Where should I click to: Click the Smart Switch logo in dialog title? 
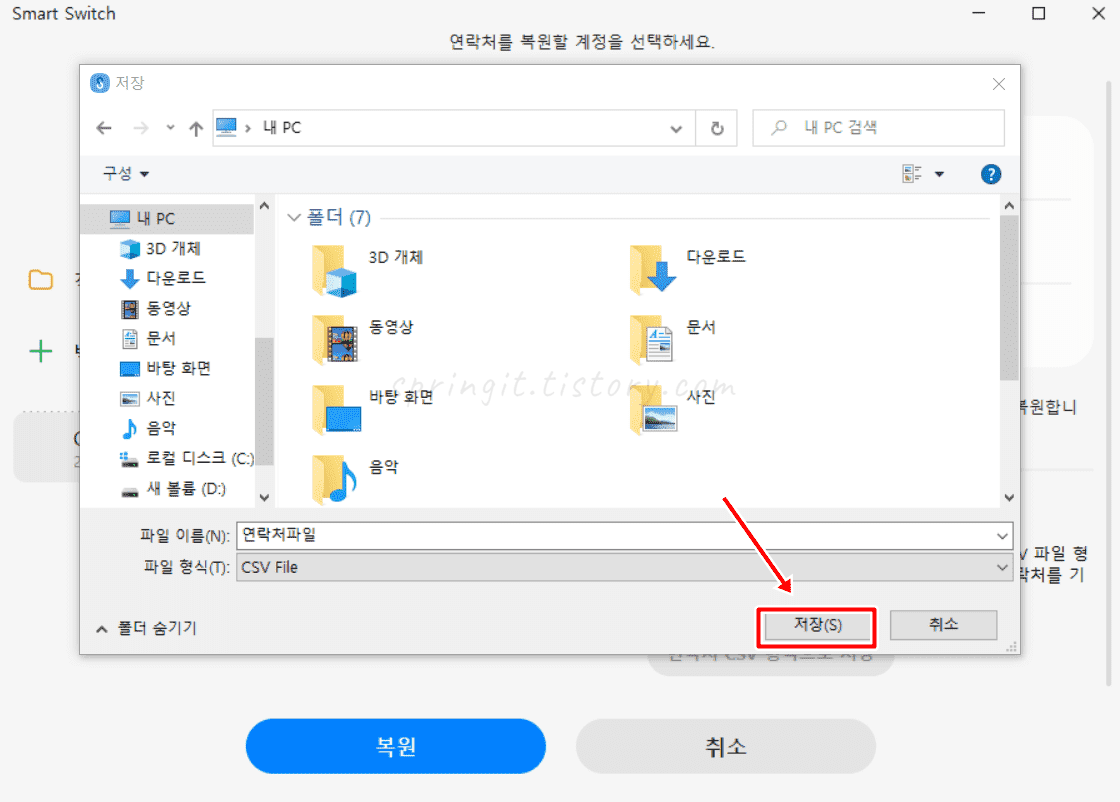(100, 83)
